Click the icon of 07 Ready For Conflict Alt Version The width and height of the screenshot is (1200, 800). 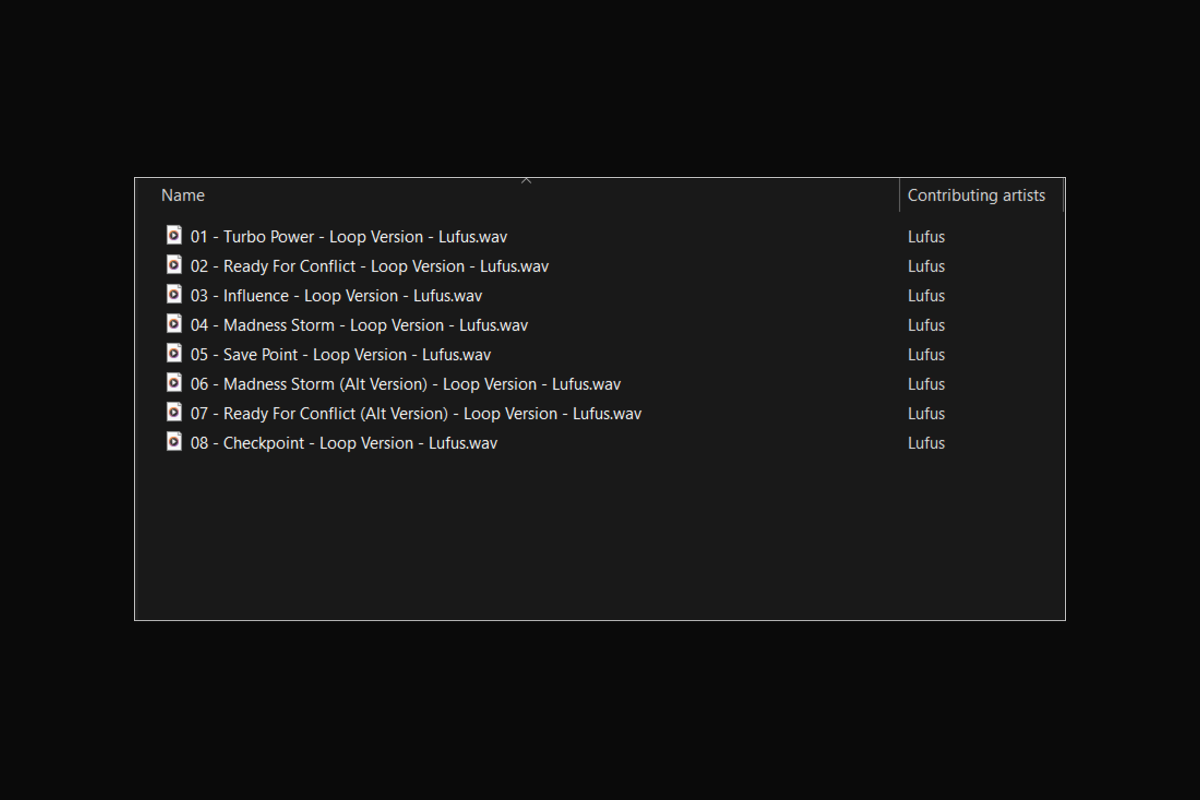coord(174,412)
